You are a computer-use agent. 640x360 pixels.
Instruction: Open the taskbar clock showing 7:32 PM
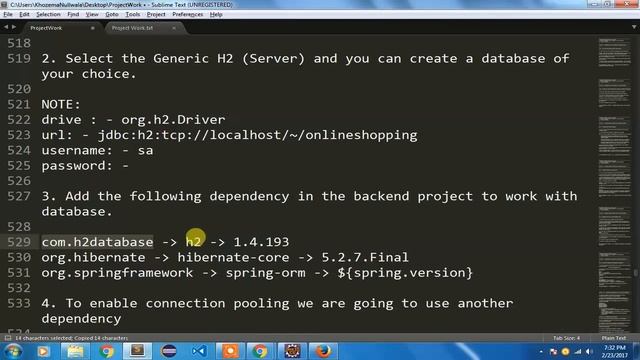pos(614,351)
